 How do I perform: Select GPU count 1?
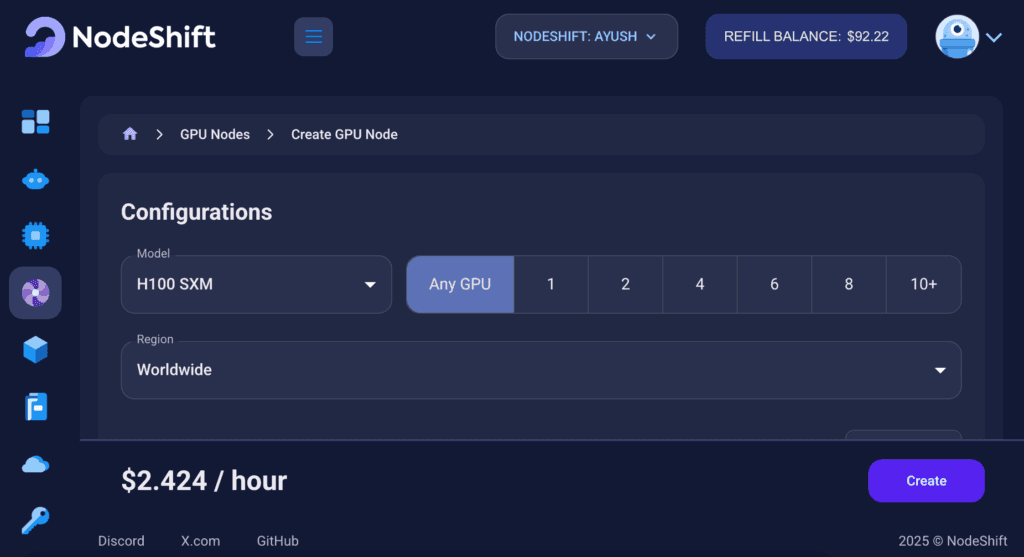coord(551,284)
